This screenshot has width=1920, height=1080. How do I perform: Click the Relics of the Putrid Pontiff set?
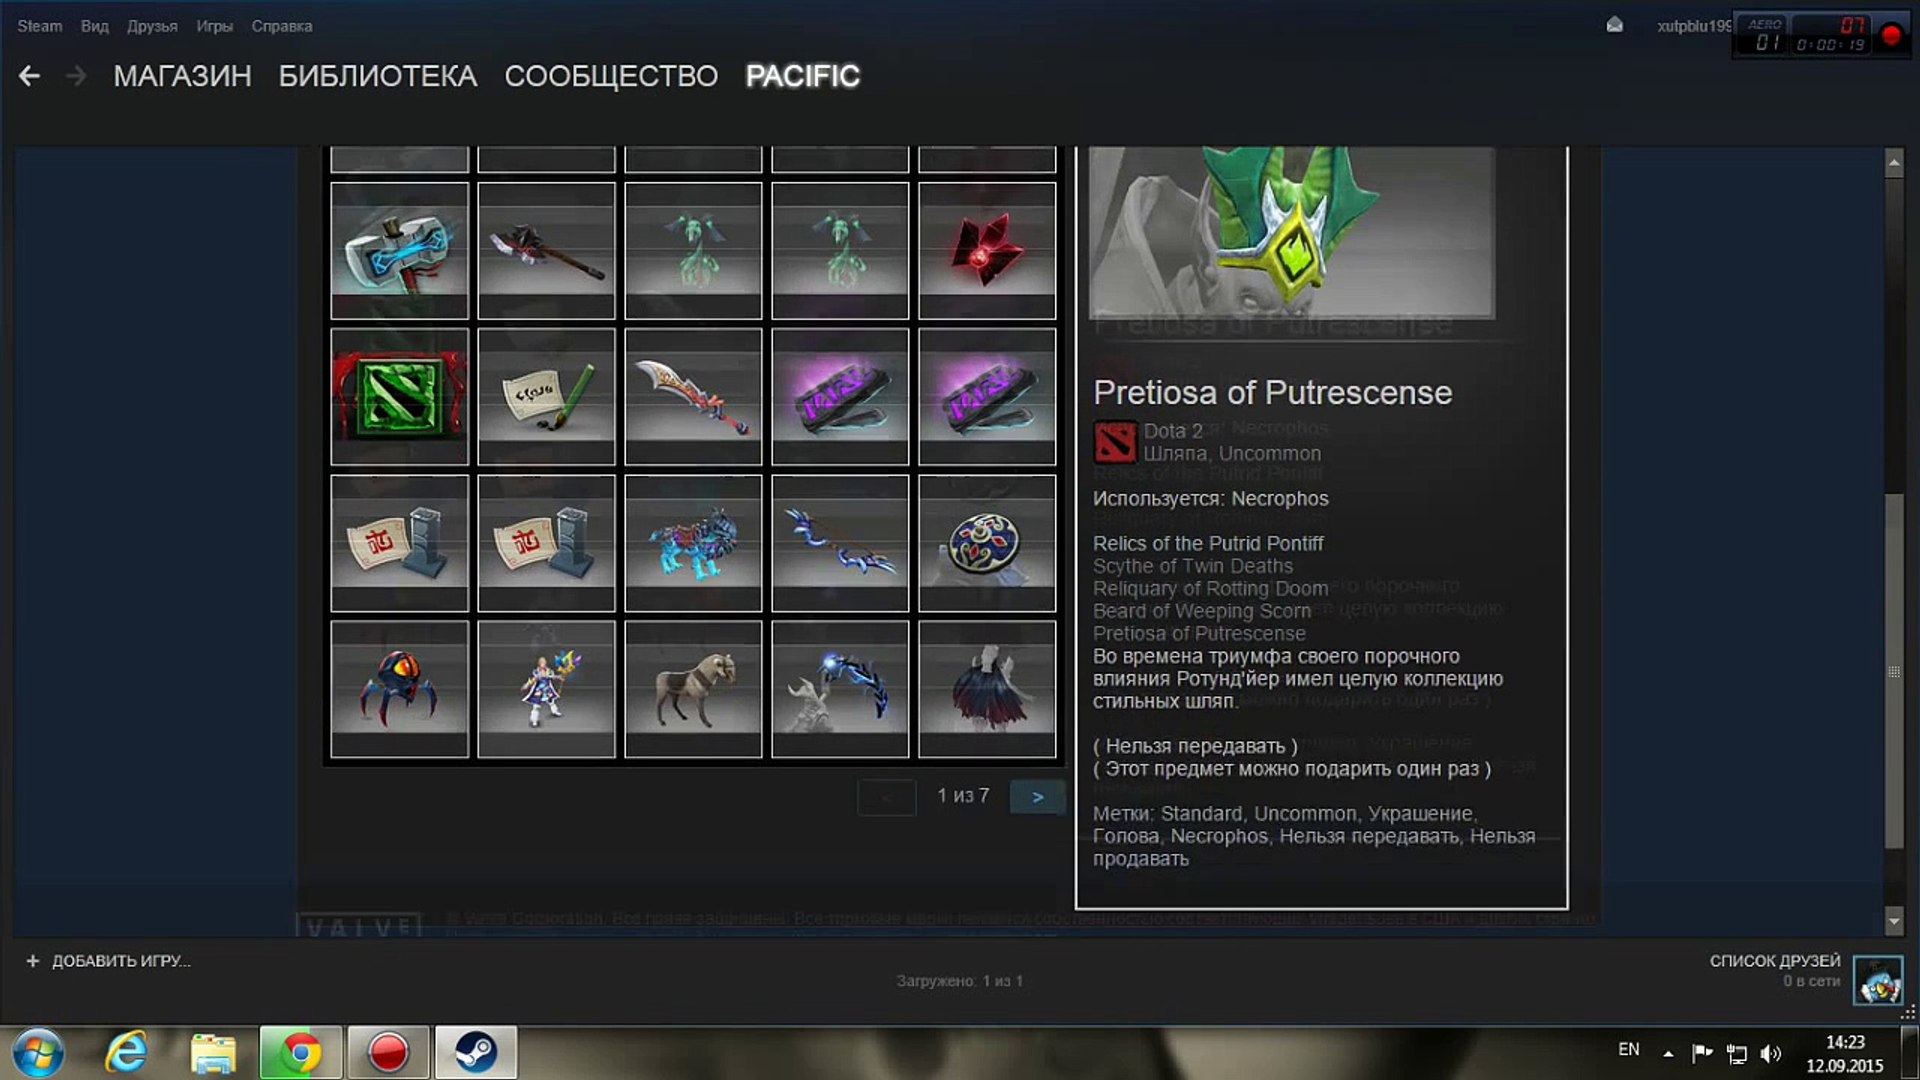[1208, 544]
